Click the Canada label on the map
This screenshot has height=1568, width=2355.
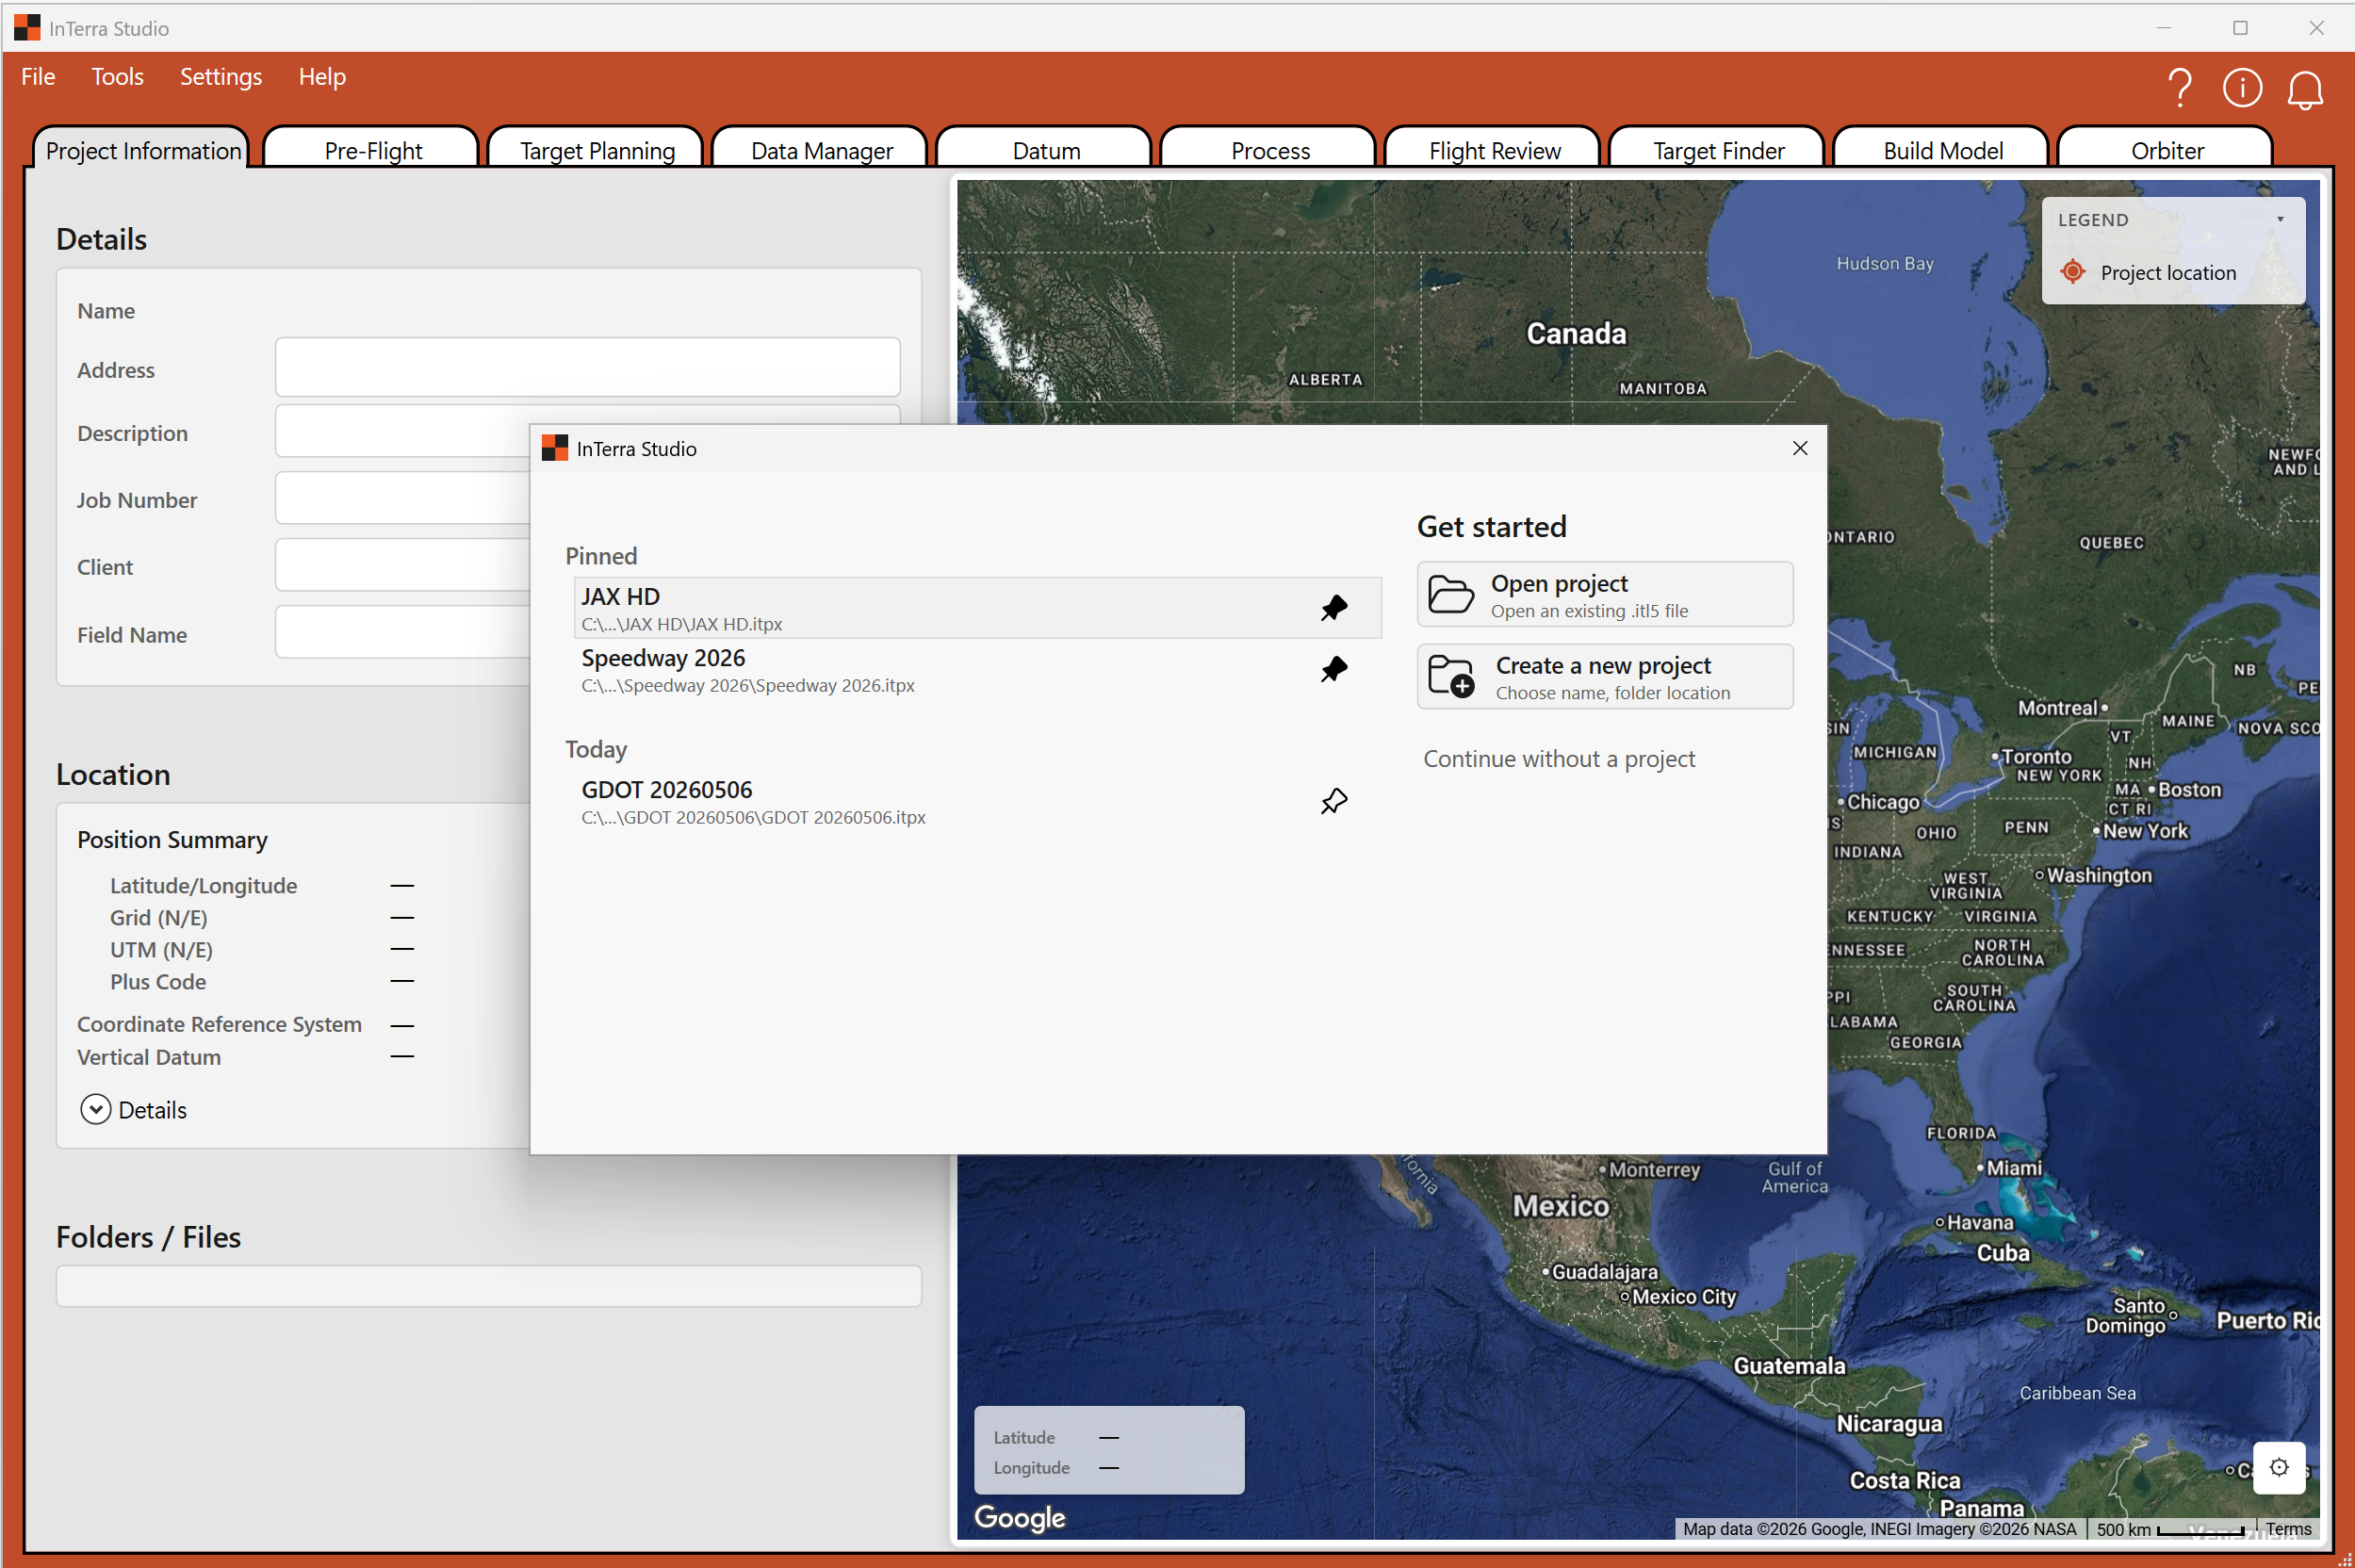point(1576,333)
